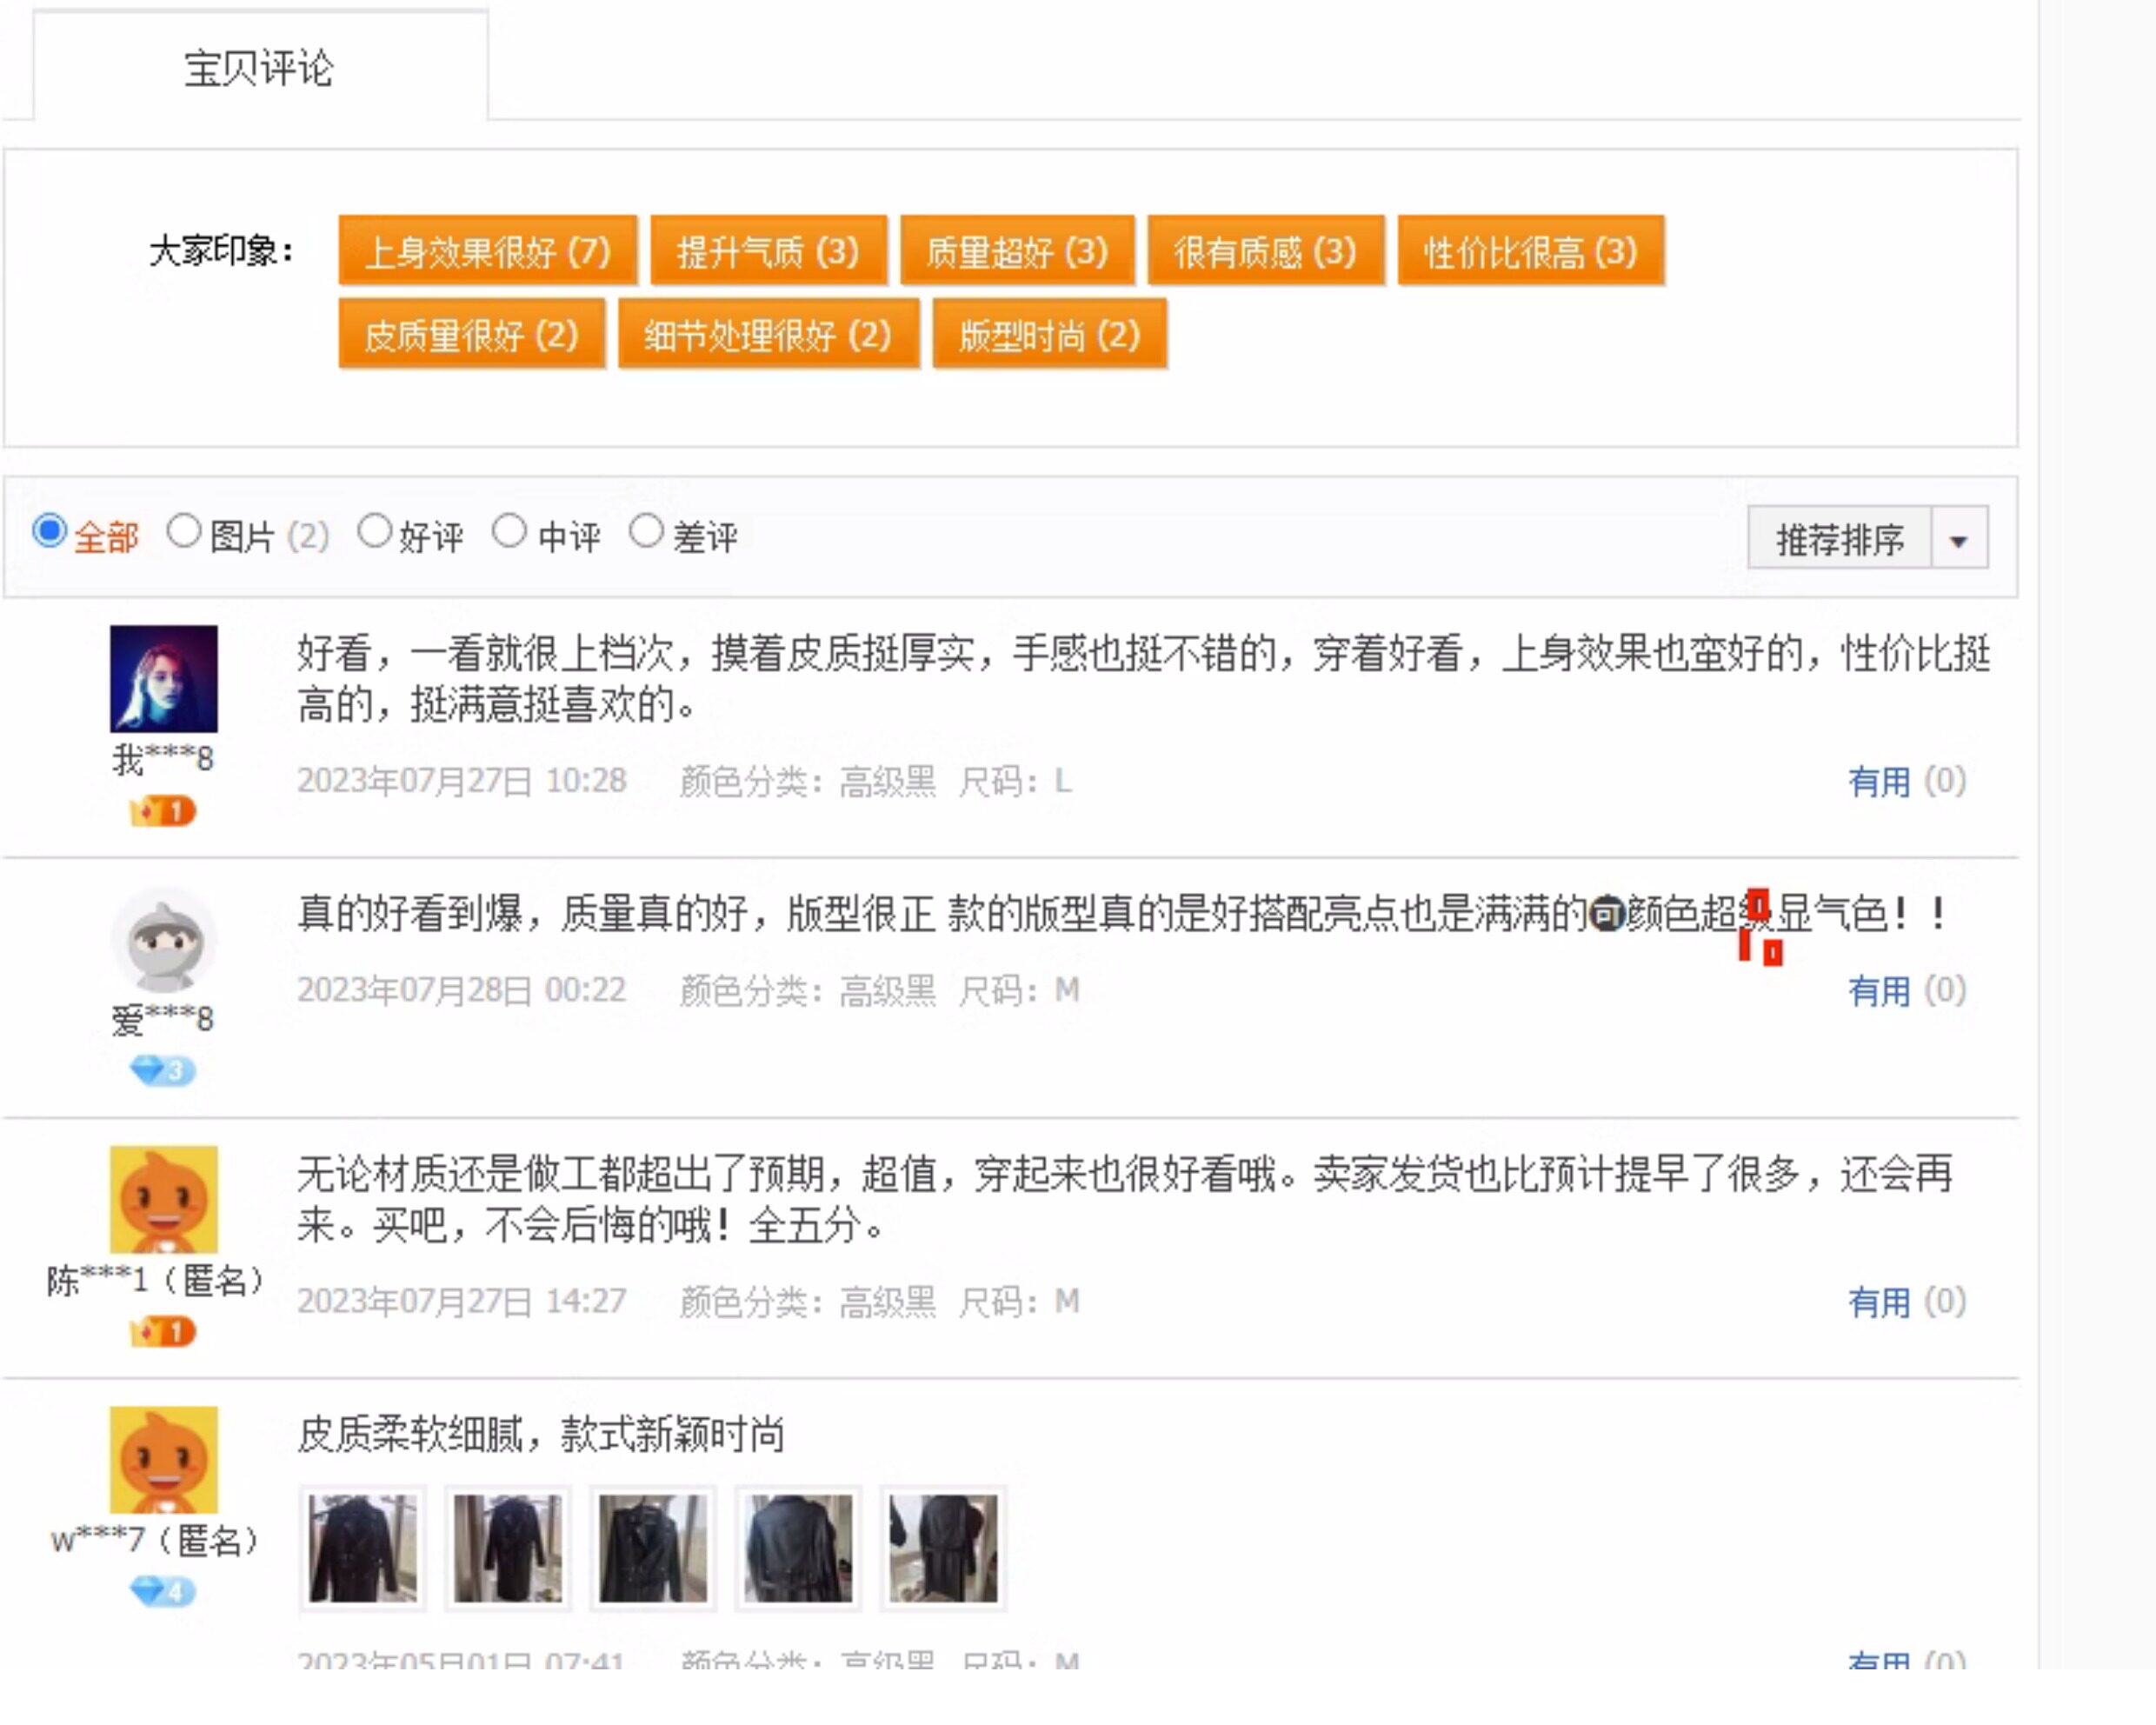Click the 性价比很高 (3) impression tag
This screenshot has width=2156, height=1725.
tap(1530, 251)
